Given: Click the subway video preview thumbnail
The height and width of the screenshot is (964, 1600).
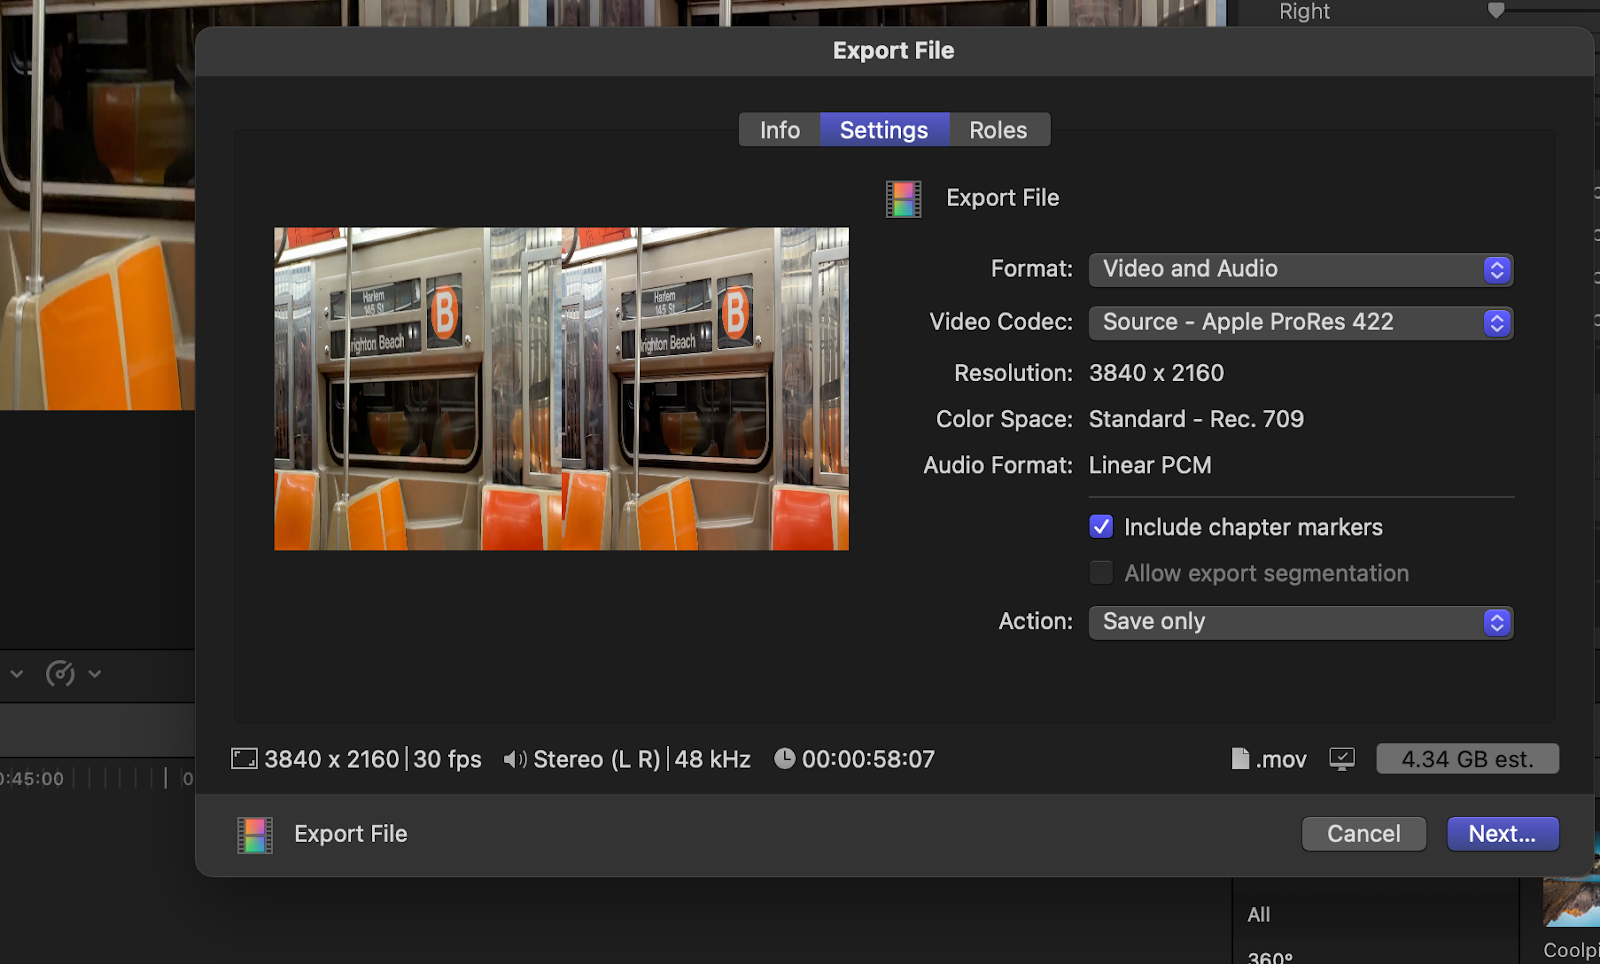Looking at the screenshot, I should click(x=562, y=389).
